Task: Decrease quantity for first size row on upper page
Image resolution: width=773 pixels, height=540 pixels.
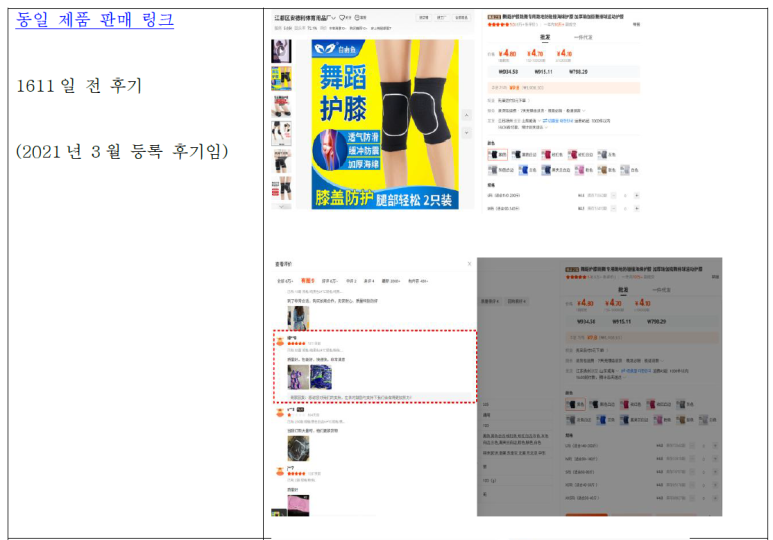Action: 614,196
